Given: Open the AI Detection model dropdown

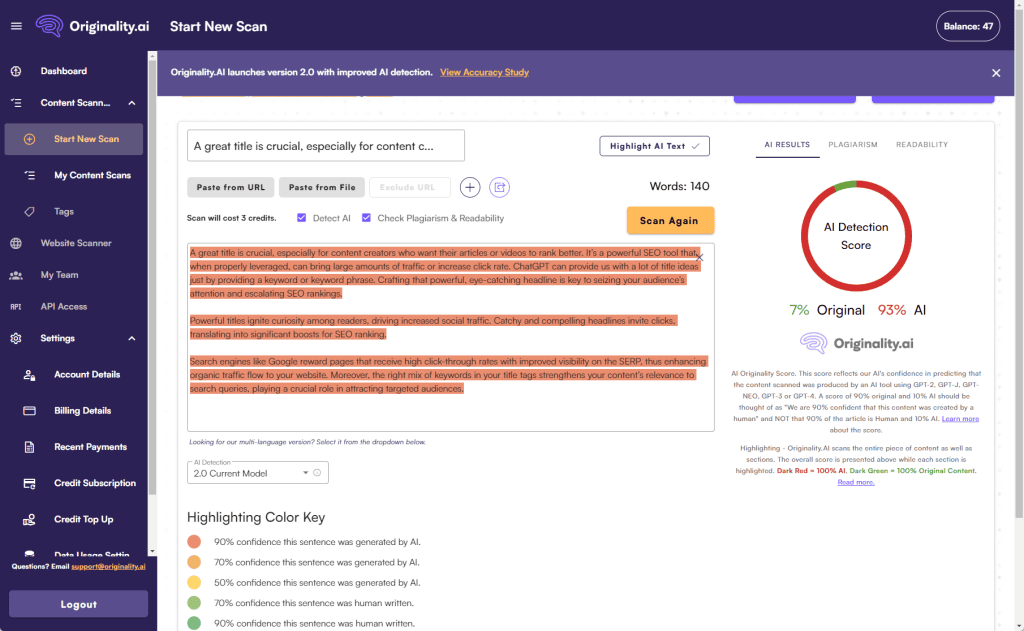Looking at the screenshot, I should [x=257, y=473].
